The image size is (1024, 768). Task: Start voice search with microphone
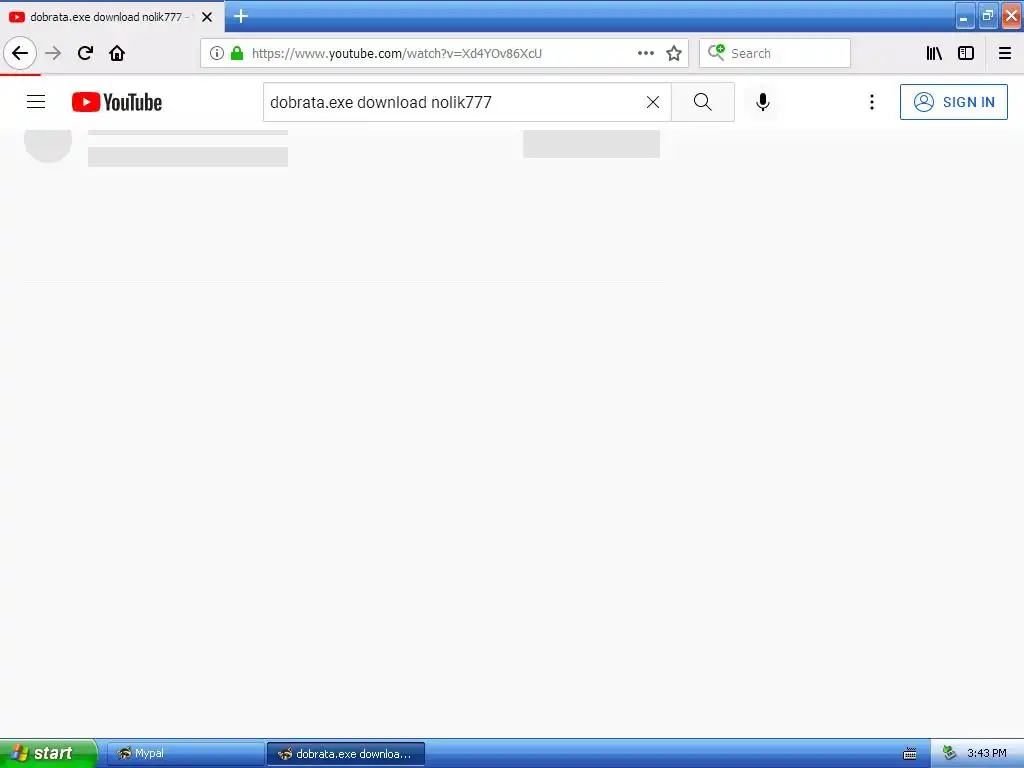pyautogui.click(x=762, y=102)
